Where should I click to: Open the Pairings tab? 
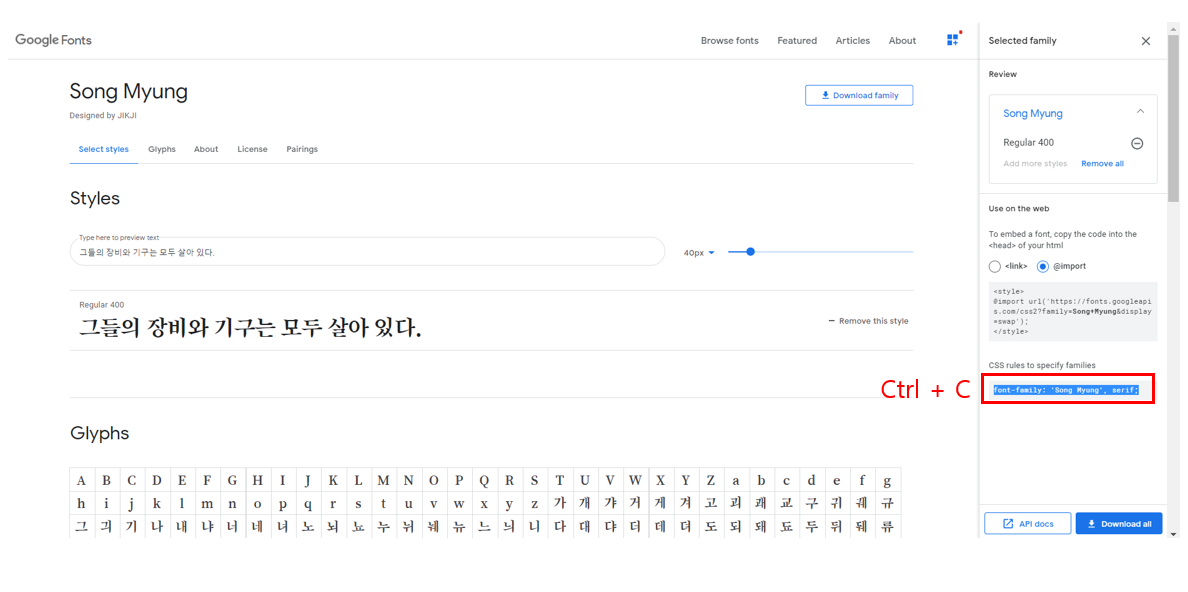tap(302, 149)
